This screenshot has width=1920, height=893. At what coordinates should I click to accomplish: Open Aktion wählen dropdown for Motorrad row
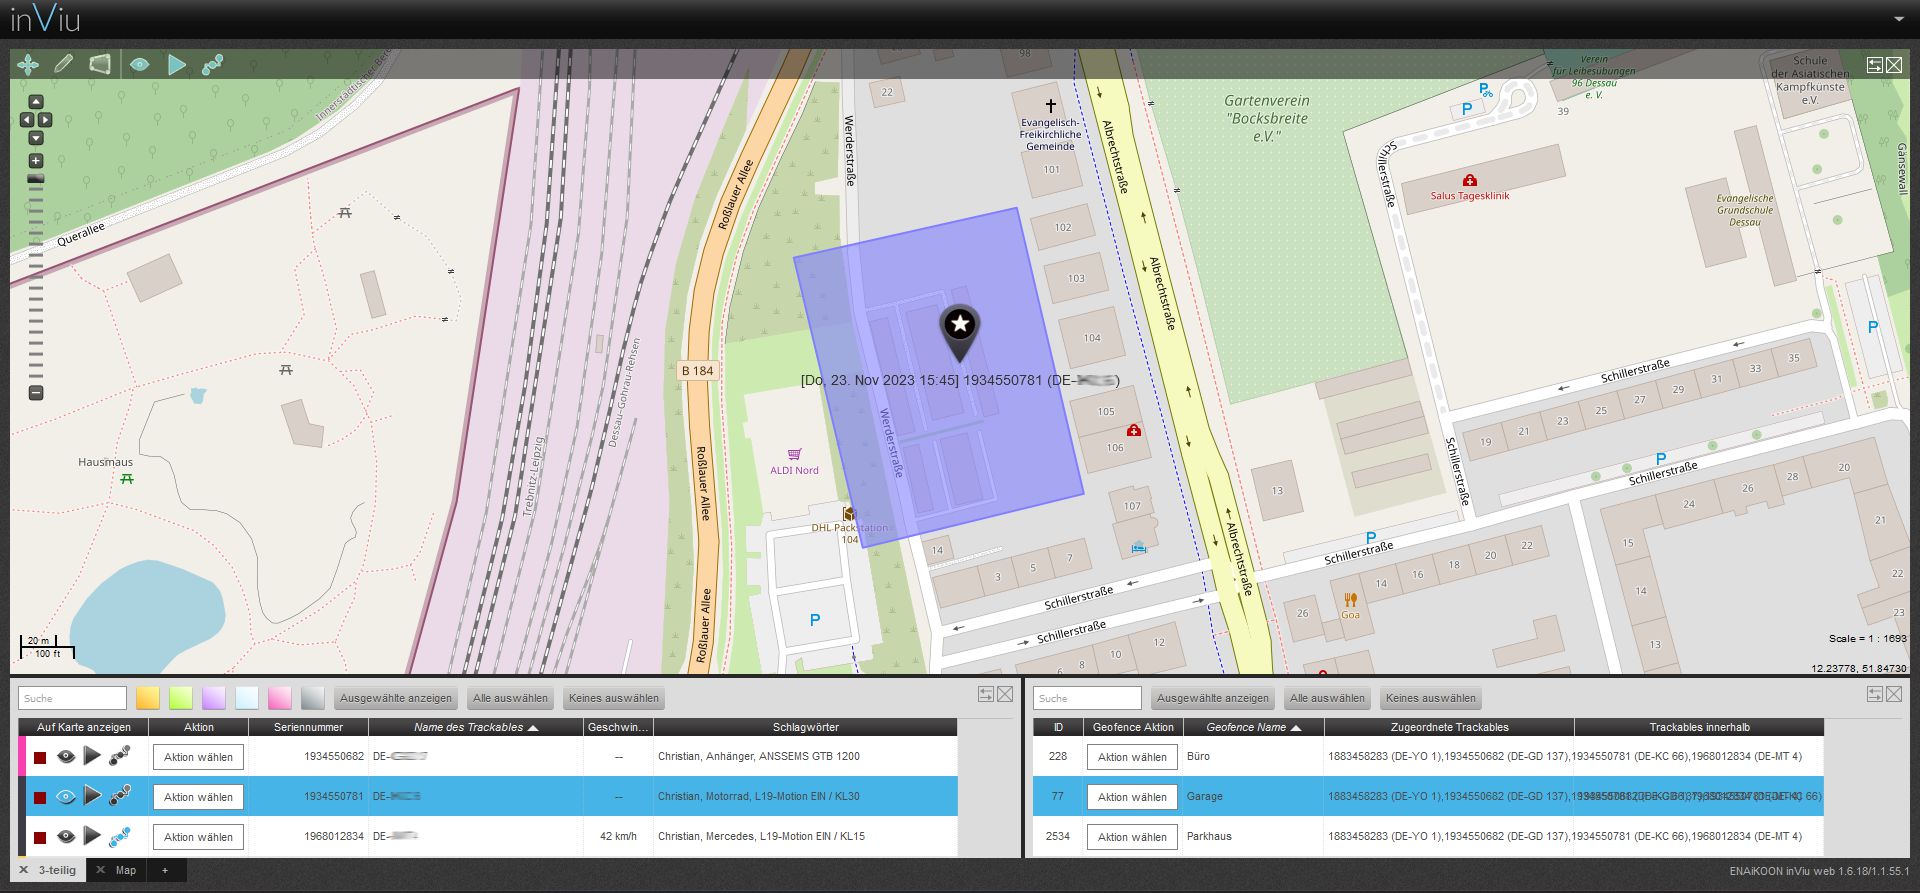pyautogui.click(x=198, y=797)
